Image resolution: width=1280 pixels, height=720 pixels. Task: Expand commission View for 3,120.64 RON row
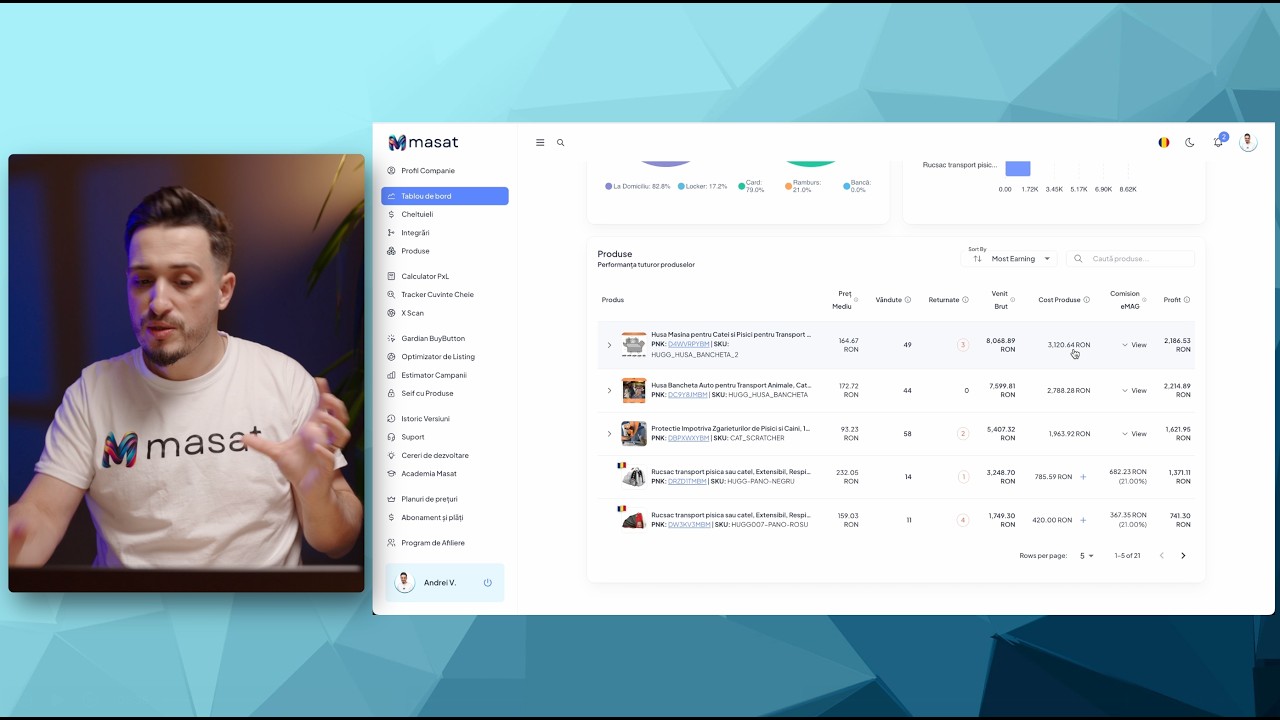pyautogui.click(x=1134, y=345)
